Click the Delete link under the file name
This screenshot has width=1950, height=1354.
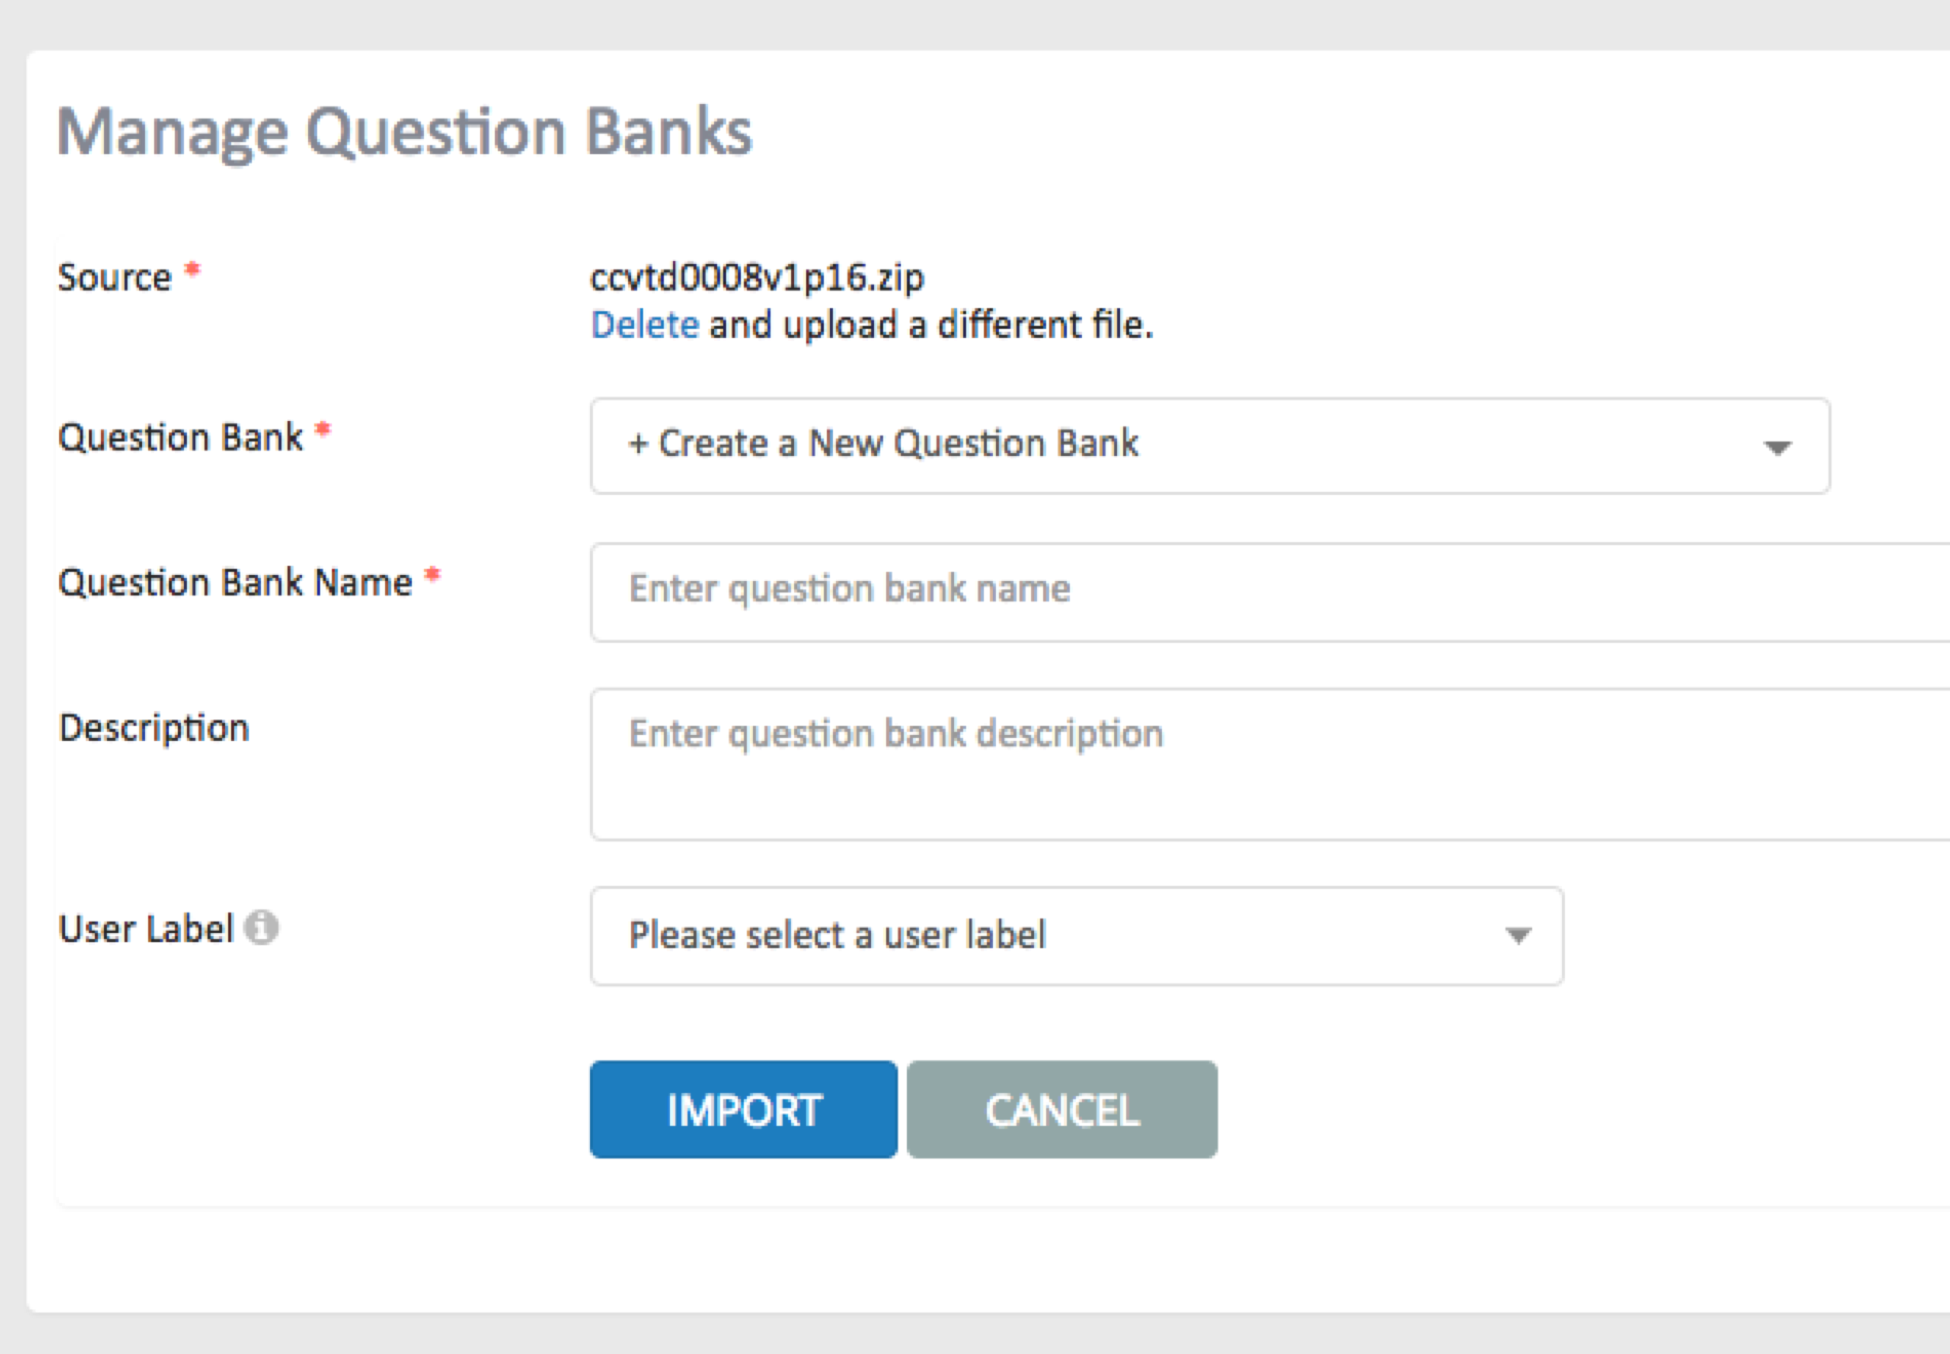pyautogui.click(x=644, y=325)
